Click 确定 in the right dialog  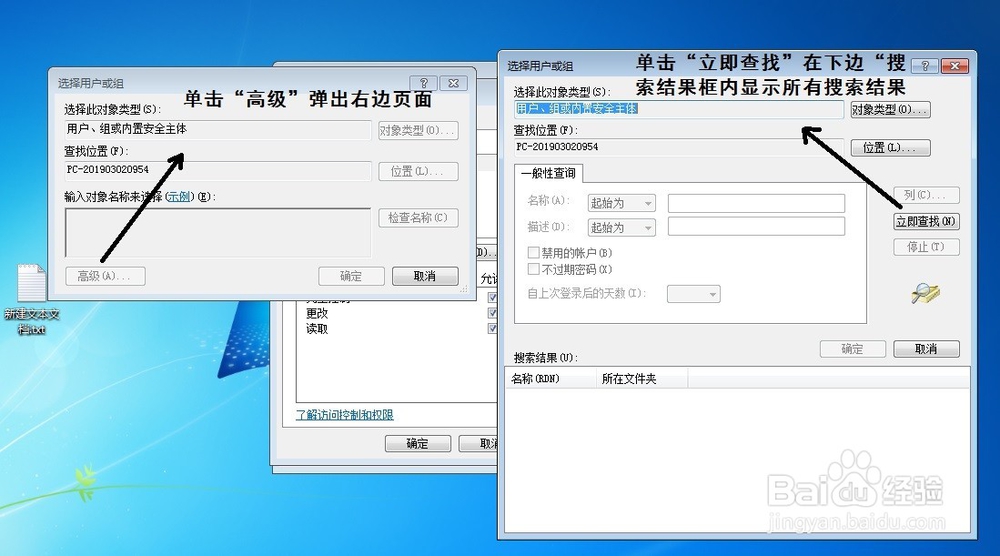click(x=853, y=349)
